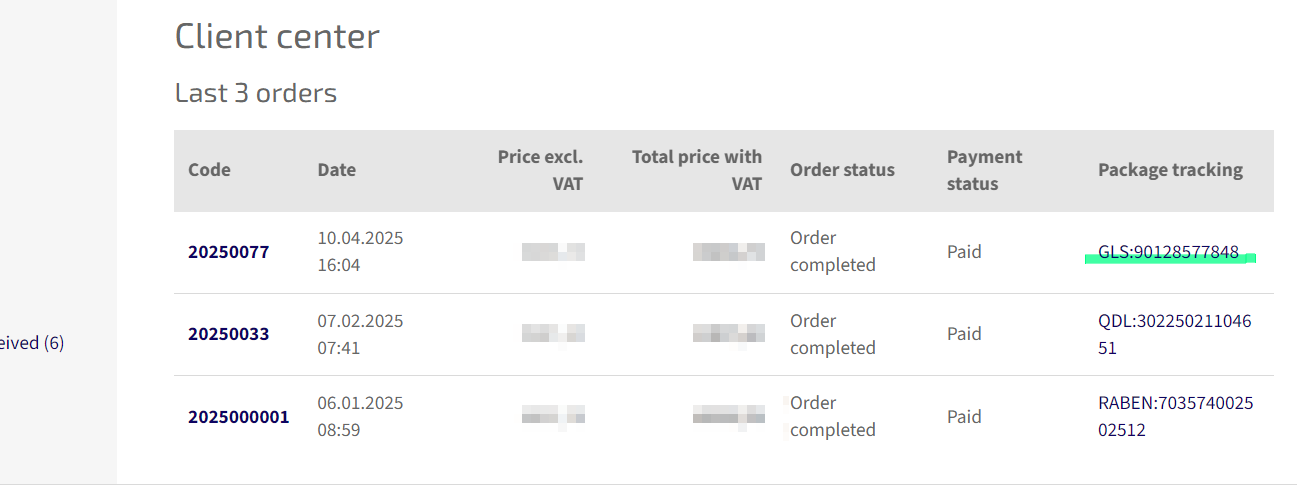Click GLS tracking number 90128577848
The width and height of the screenshot is (1297, 501).
tap(1168, 252)
